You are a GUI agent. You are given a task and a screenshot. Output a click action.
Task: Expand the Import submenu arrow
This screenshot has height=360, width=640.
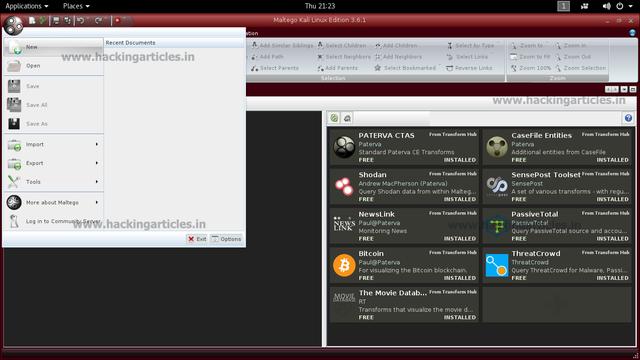[97, 144]
